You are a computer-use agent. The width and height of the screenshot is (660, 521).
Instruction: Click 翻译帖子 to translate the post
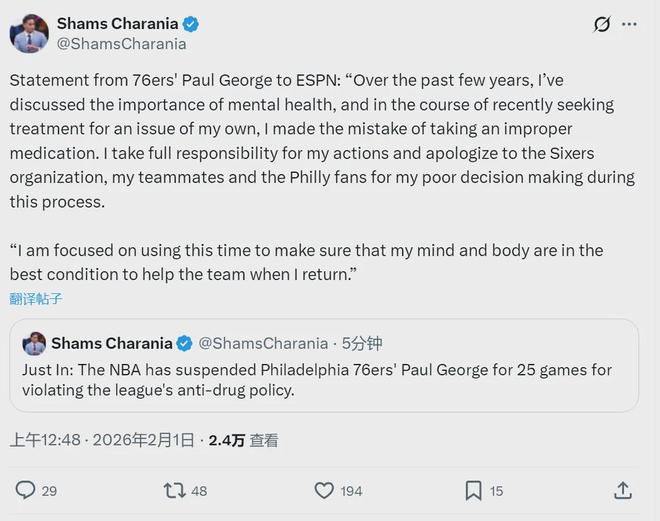tap(36, 299)
